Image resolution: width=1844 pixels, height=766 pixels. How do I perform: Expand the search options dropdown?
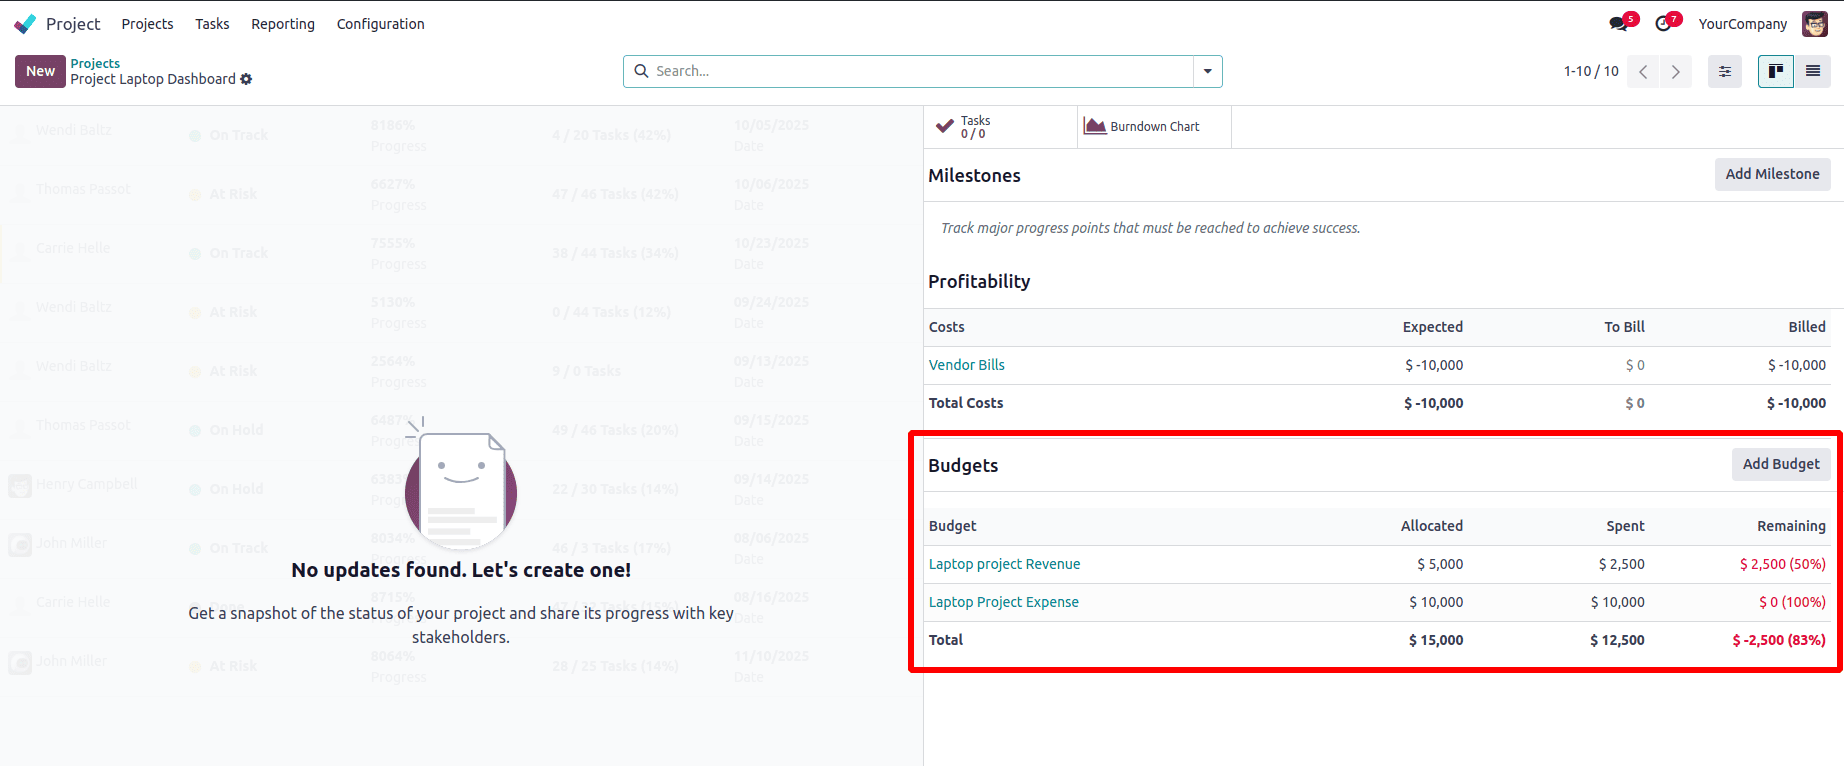pyautogui.click(x=1208, y=71)
